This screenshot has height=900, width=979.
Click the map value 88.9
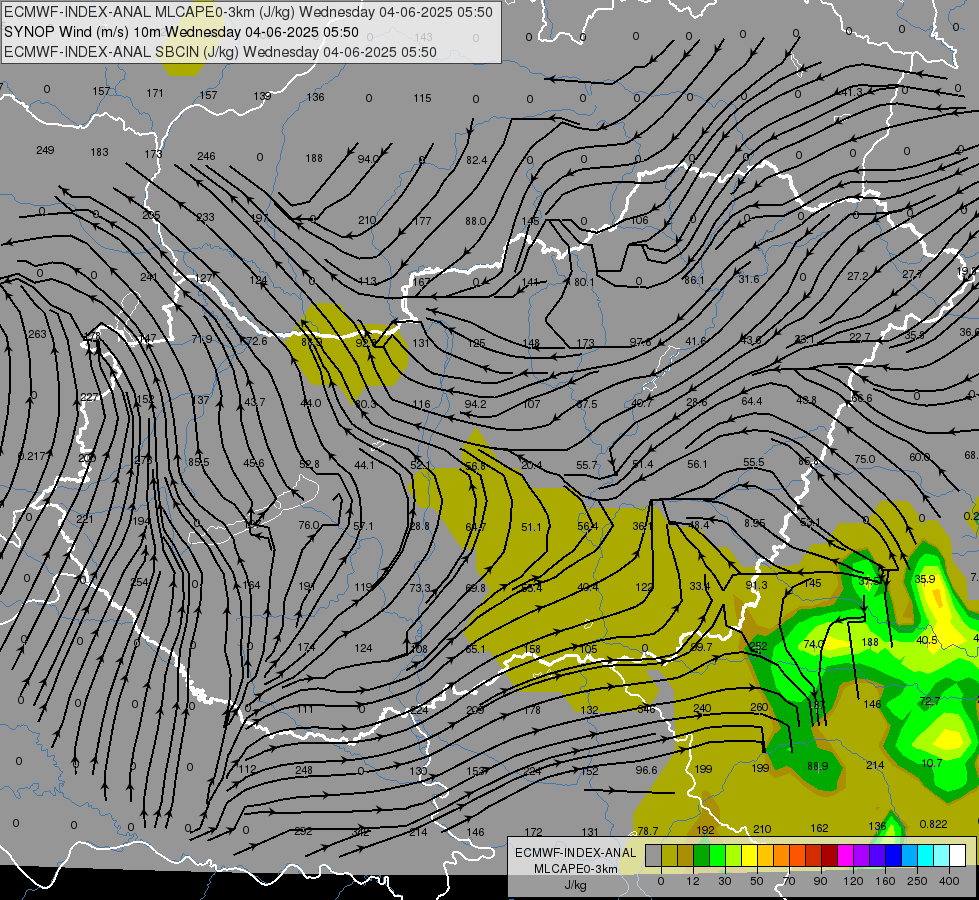click(x=817, y=766)
